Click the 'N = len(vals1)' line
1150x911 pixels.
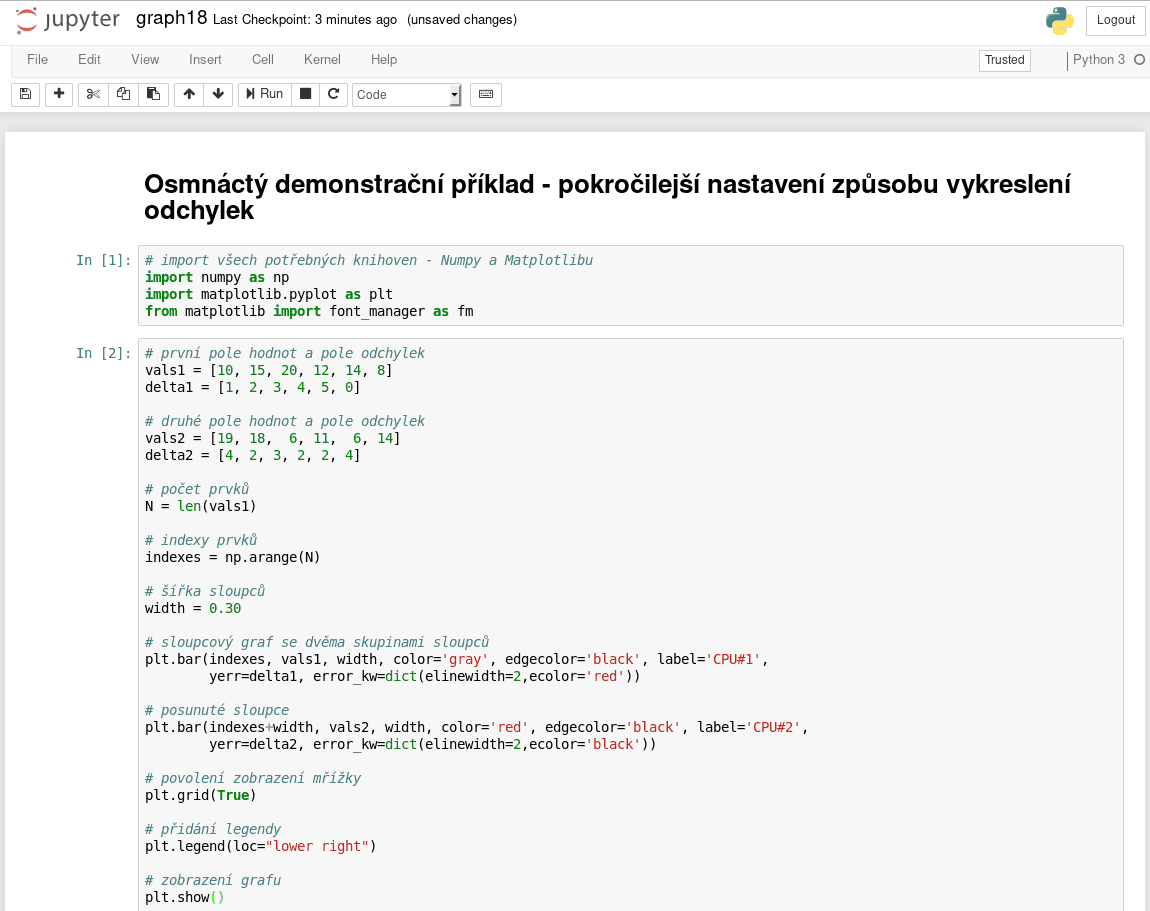201,506
